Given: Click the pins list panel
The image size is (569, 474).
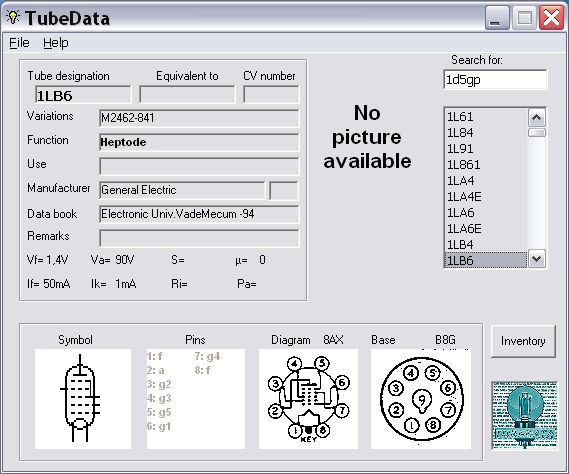Looking at the screenshot, I should (x=196, y=399).
